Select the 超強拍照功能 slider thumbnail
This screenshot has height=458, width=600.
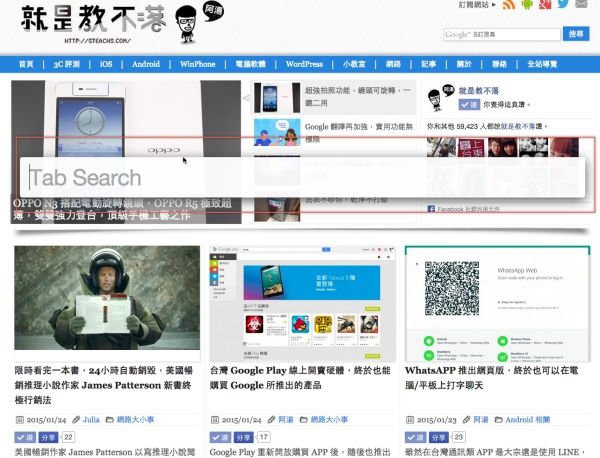click(x=277, y=98)
